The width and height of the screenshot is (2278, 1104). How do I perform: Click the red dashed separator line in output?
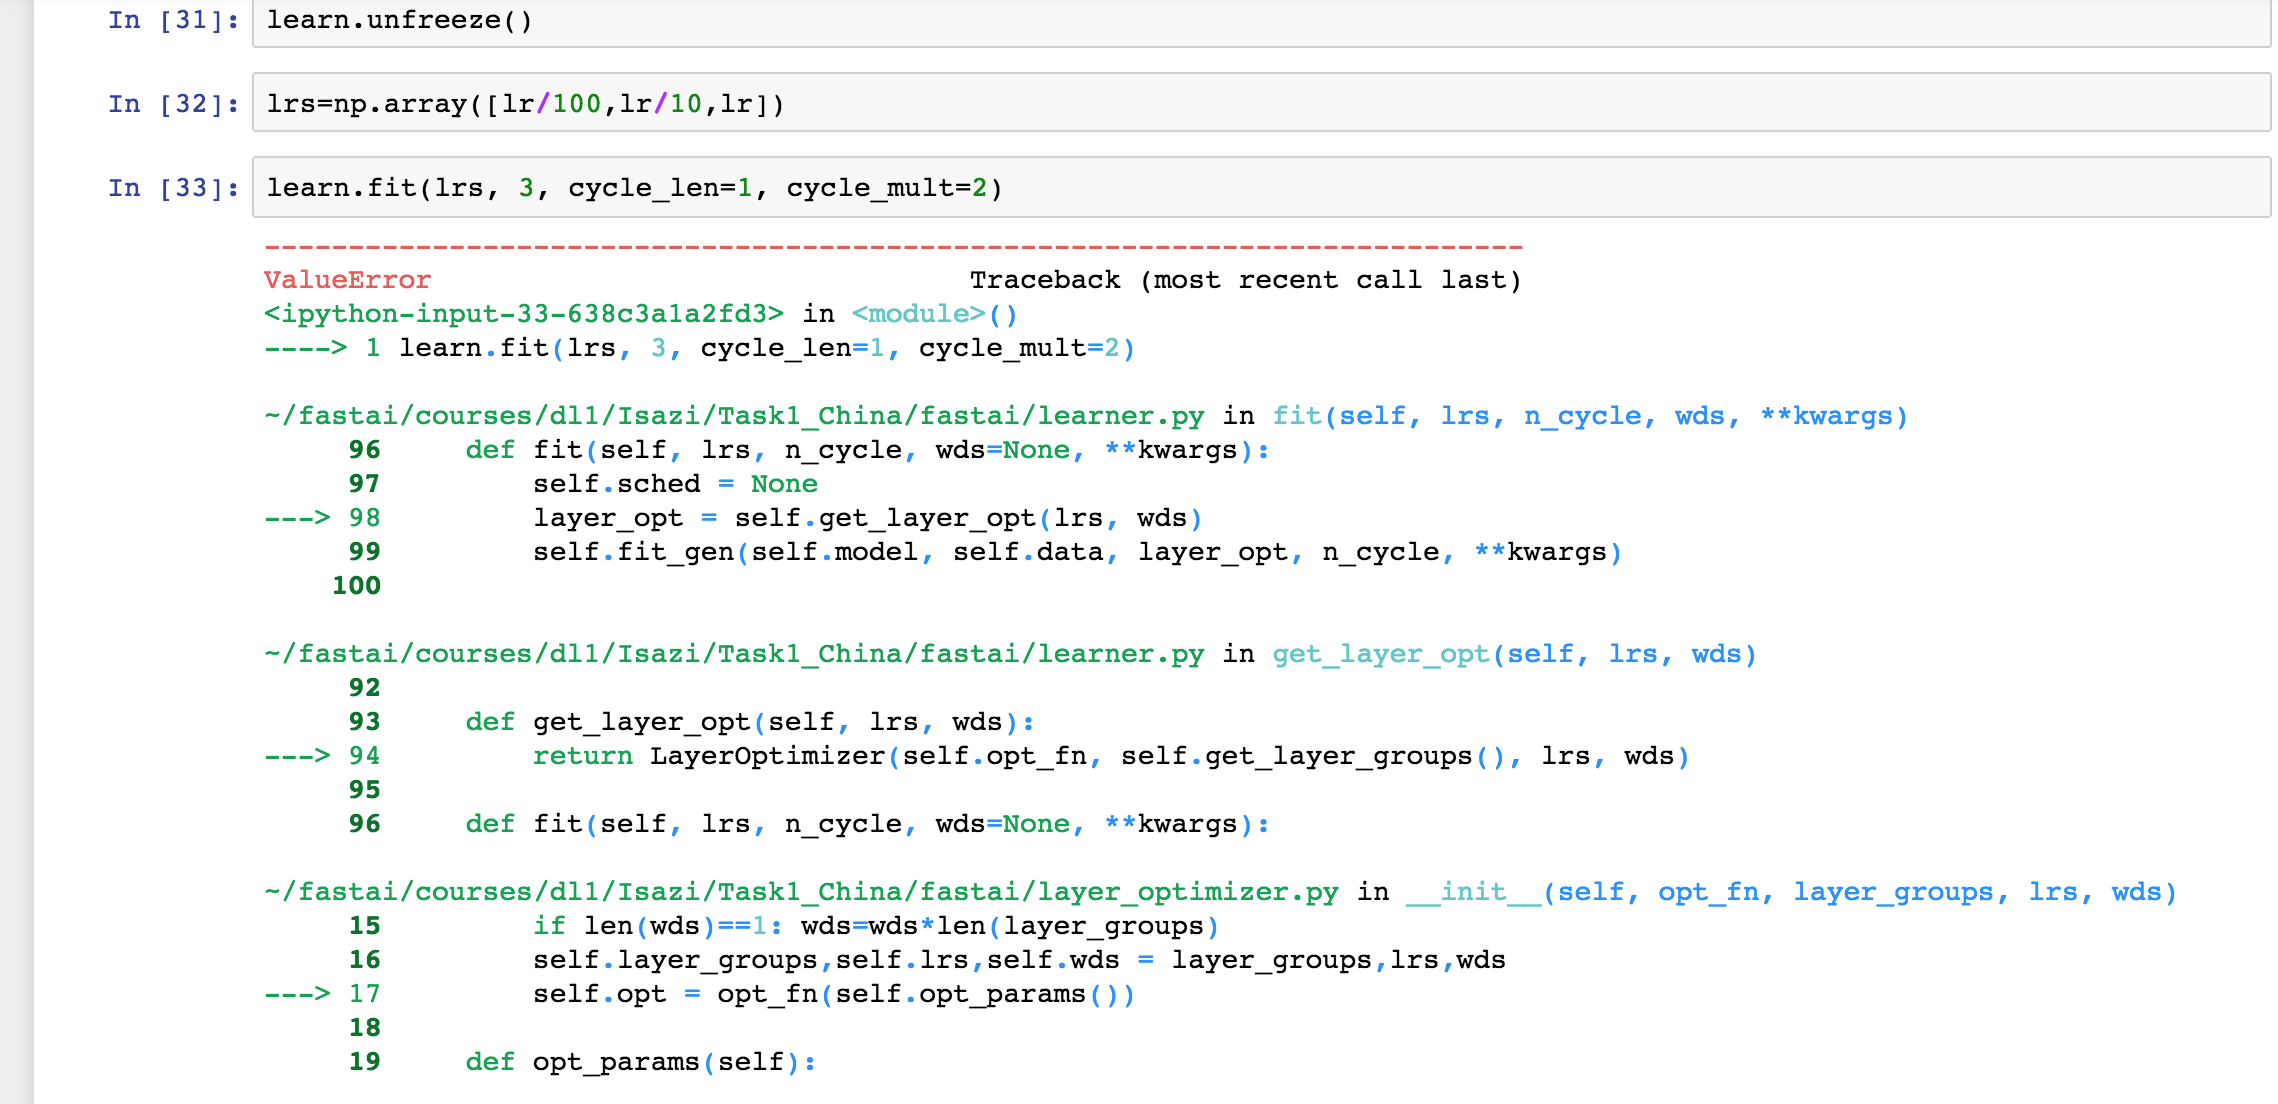(x=893, y=246)
